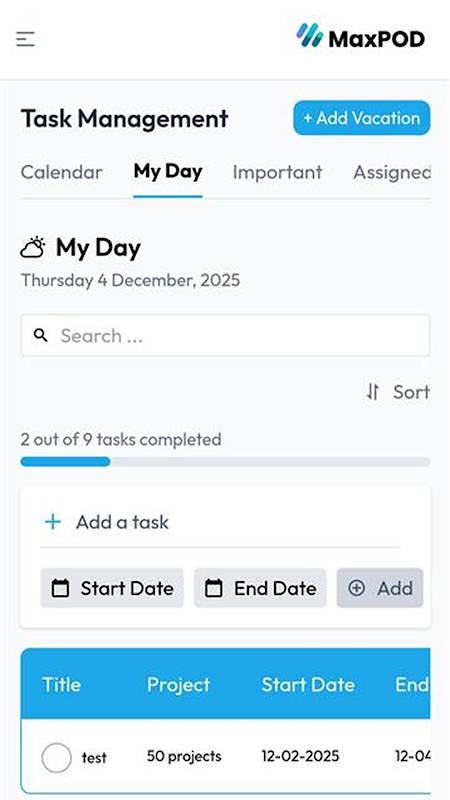Select the Assigned tab
Screen dimensions: 450x800
[x=392, y=172]
